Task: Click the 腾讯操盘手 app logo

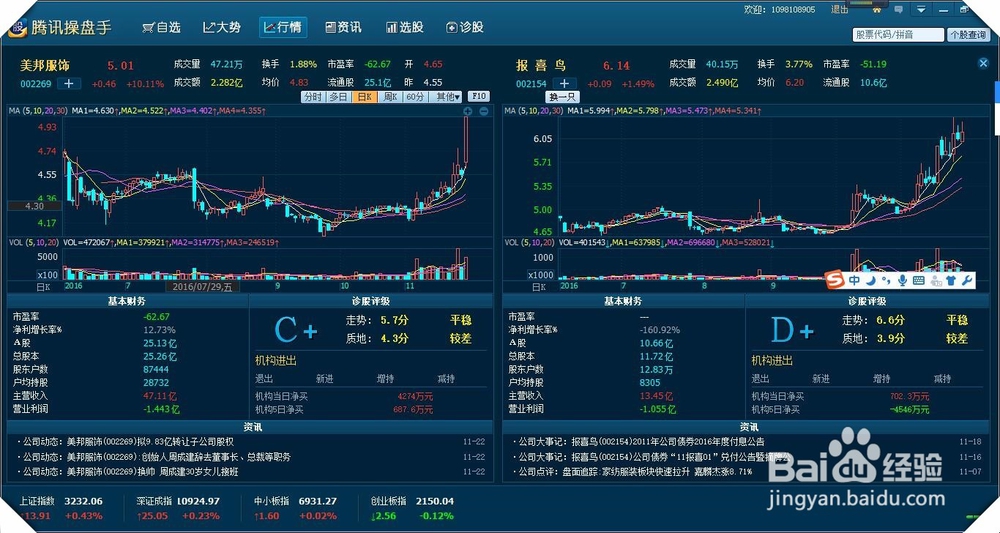Action: (x=60, y=27)
